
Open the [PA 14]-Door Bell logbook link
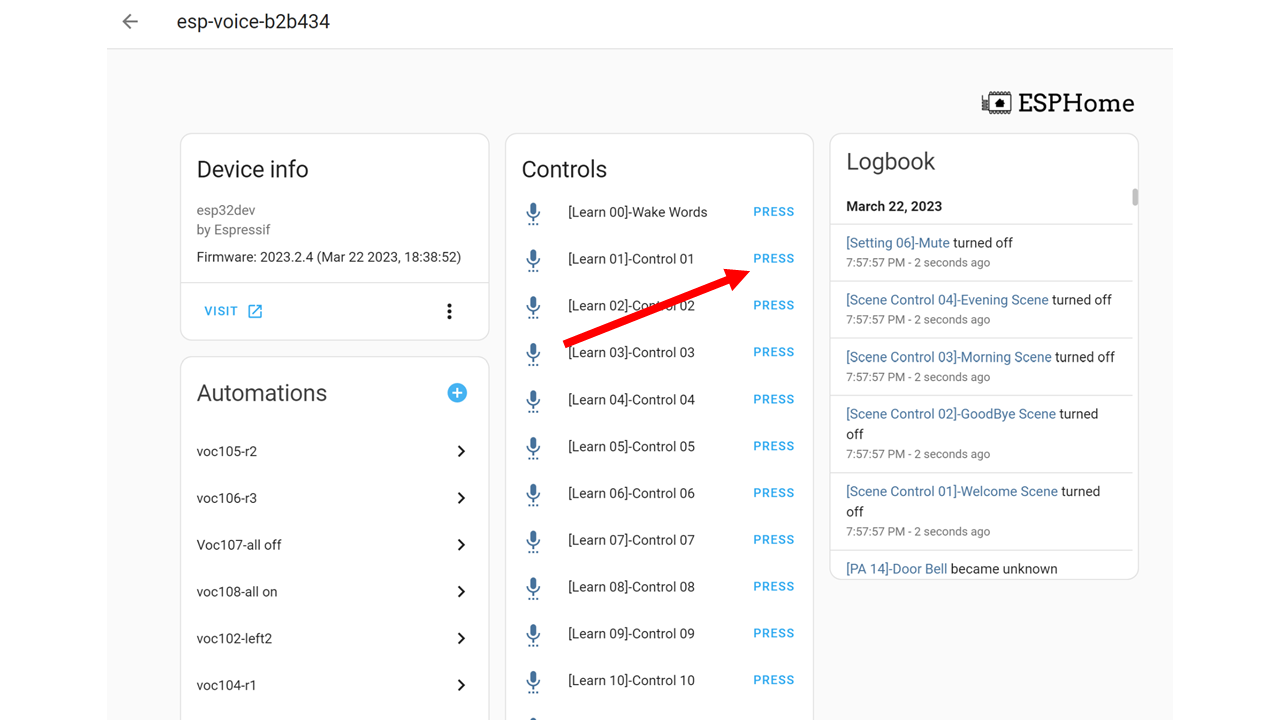[896, 569]
